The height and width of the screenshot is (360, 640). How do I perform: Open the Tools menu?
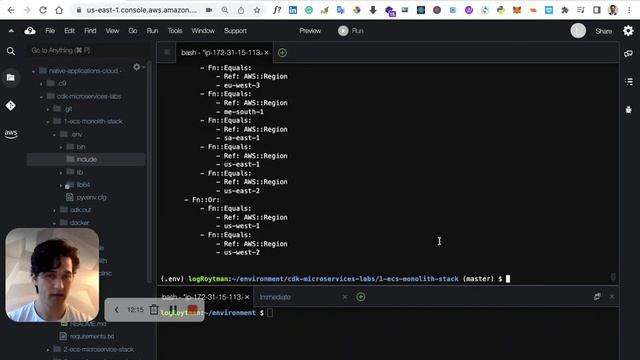(x=175, y=31)
